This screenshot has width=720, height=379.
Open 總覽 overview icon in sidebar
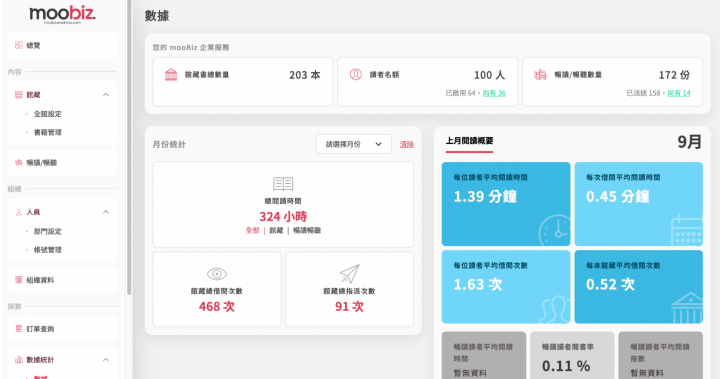[19, 45]
